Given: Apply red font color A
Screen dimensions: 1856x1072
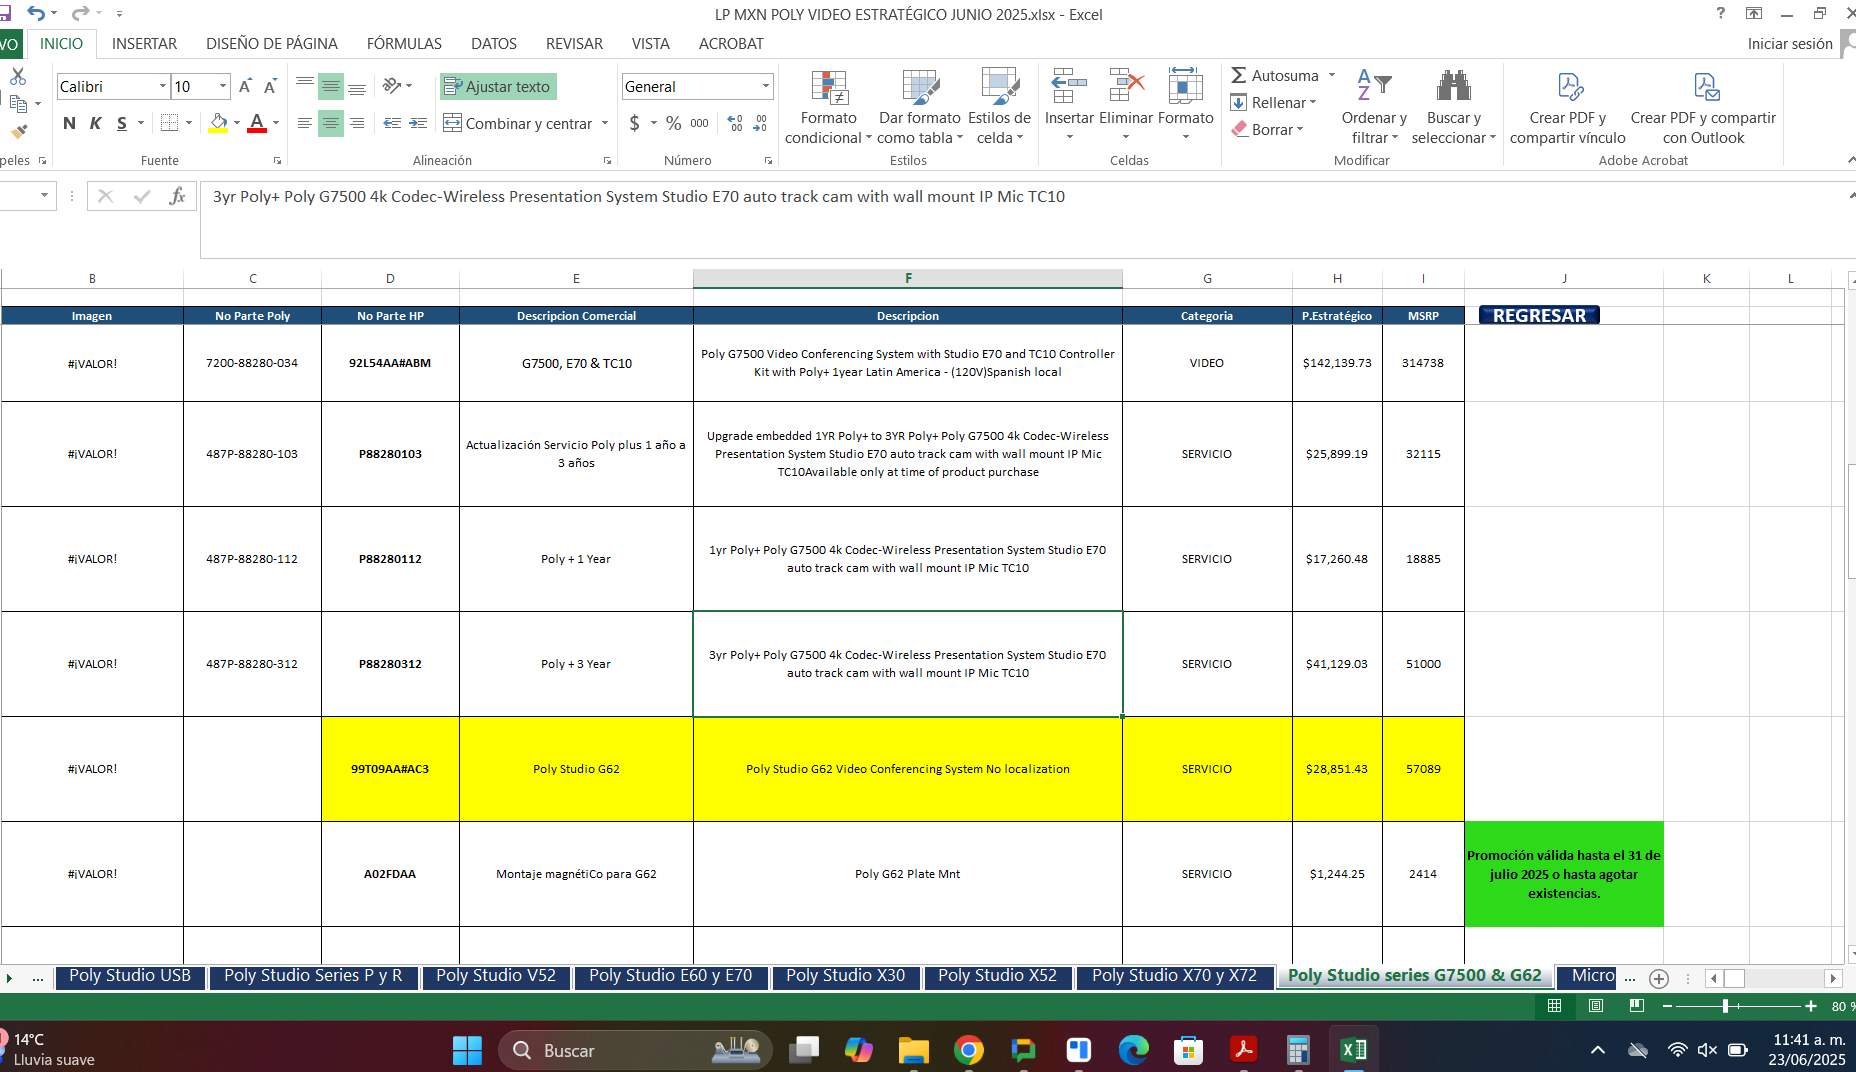Looking at the screenshot, I should pyautogui.click(x=257, y=123).
